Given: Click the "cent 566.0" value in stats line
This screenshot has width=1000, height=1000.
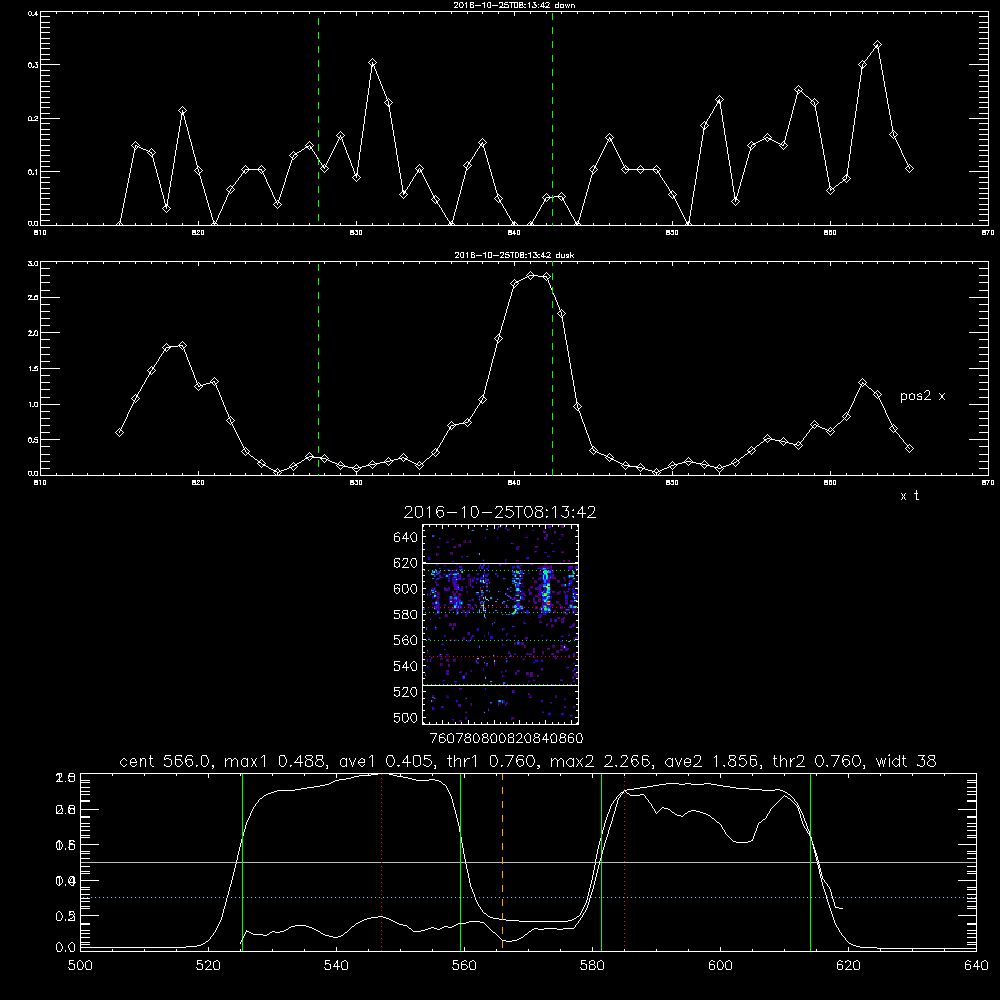Looking at the screenshot, I should (x=166, y=761).
